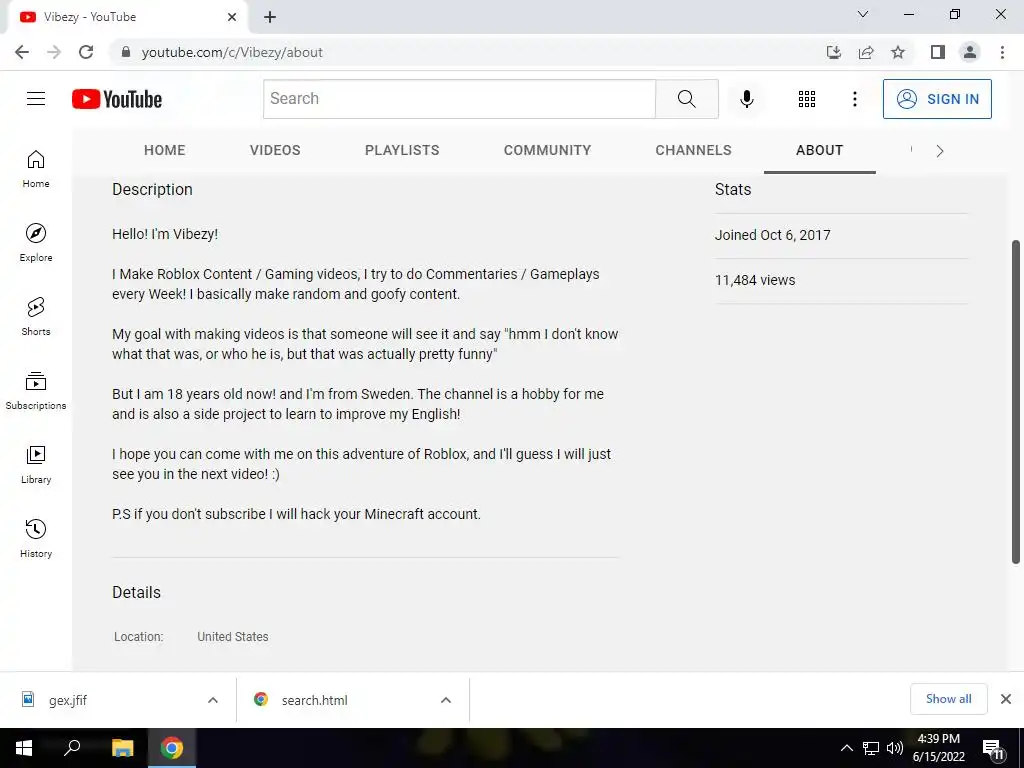This screenshot has width=1024, height=768.
Task: Toggle the Chrome side panel
Action: [938, 52]
